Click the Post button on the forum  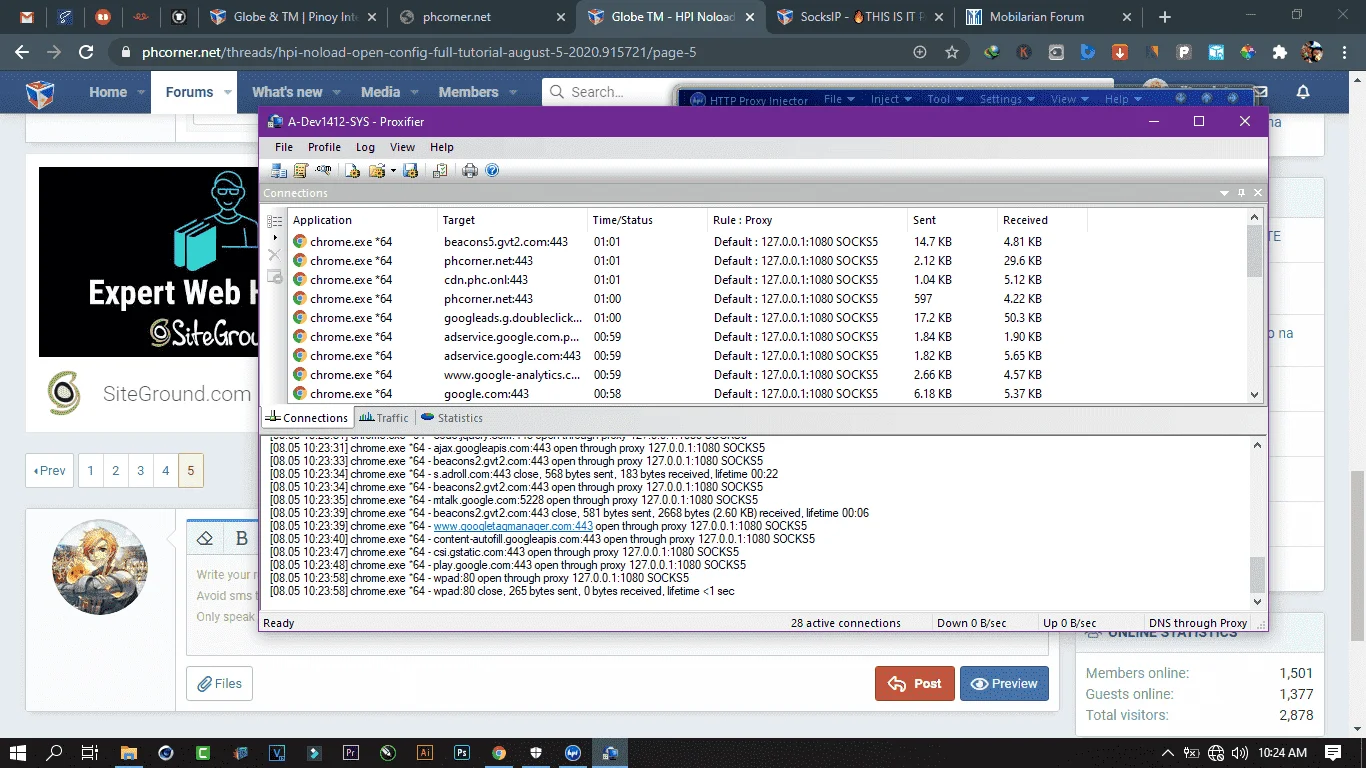[915, 684]
